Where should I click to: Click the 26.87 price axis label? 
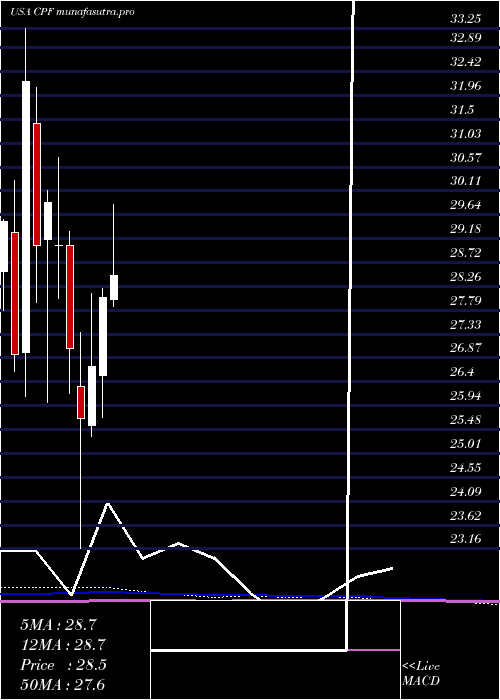[465, 348]
